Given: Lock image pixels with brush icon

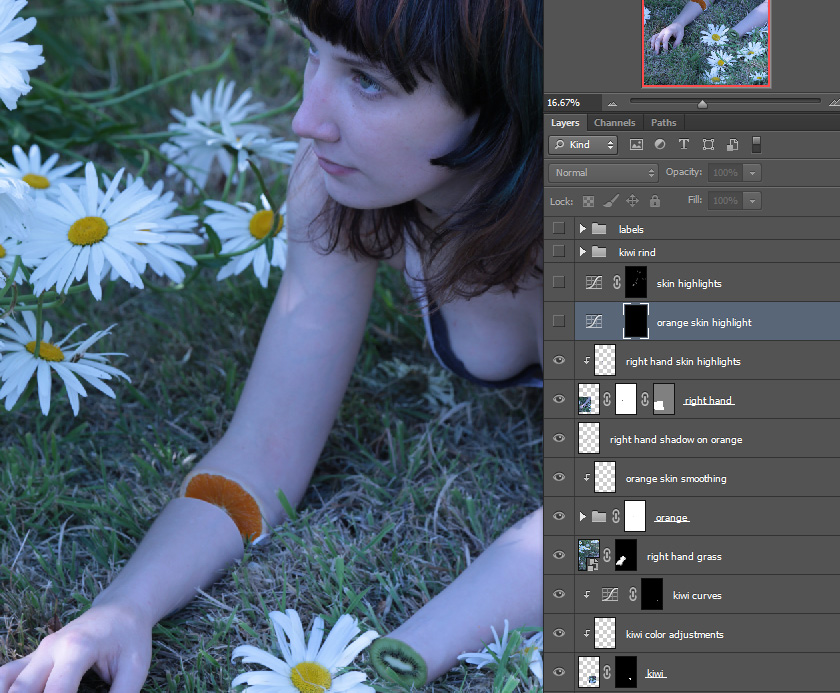Looking at the screenshot, I should [611, 201].
